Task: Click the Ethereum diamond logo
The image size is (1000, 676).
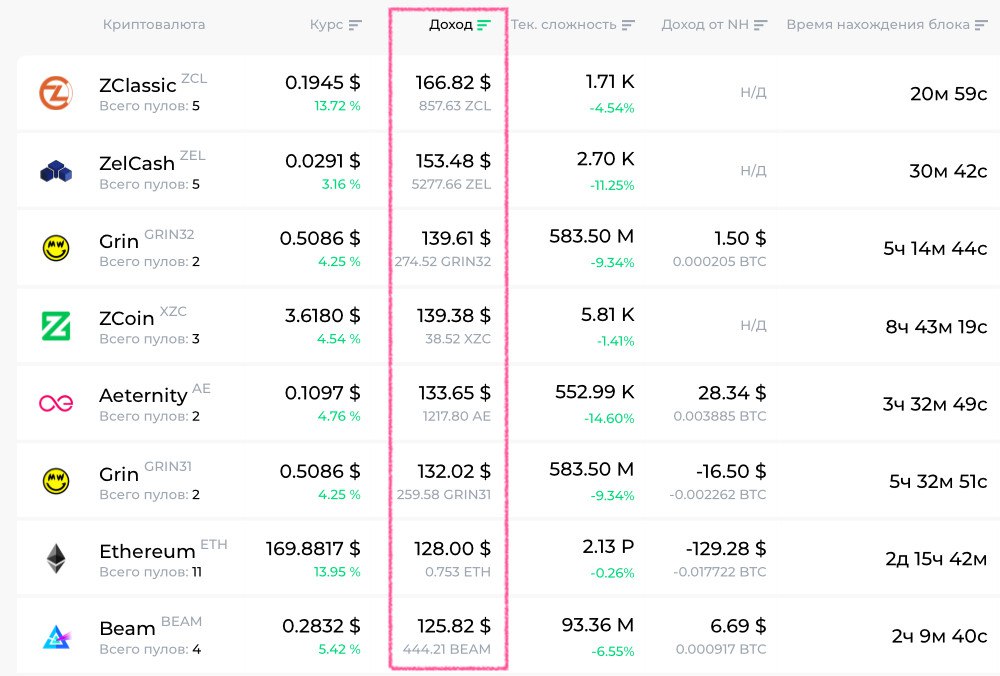Action: (x=56, y=558)
